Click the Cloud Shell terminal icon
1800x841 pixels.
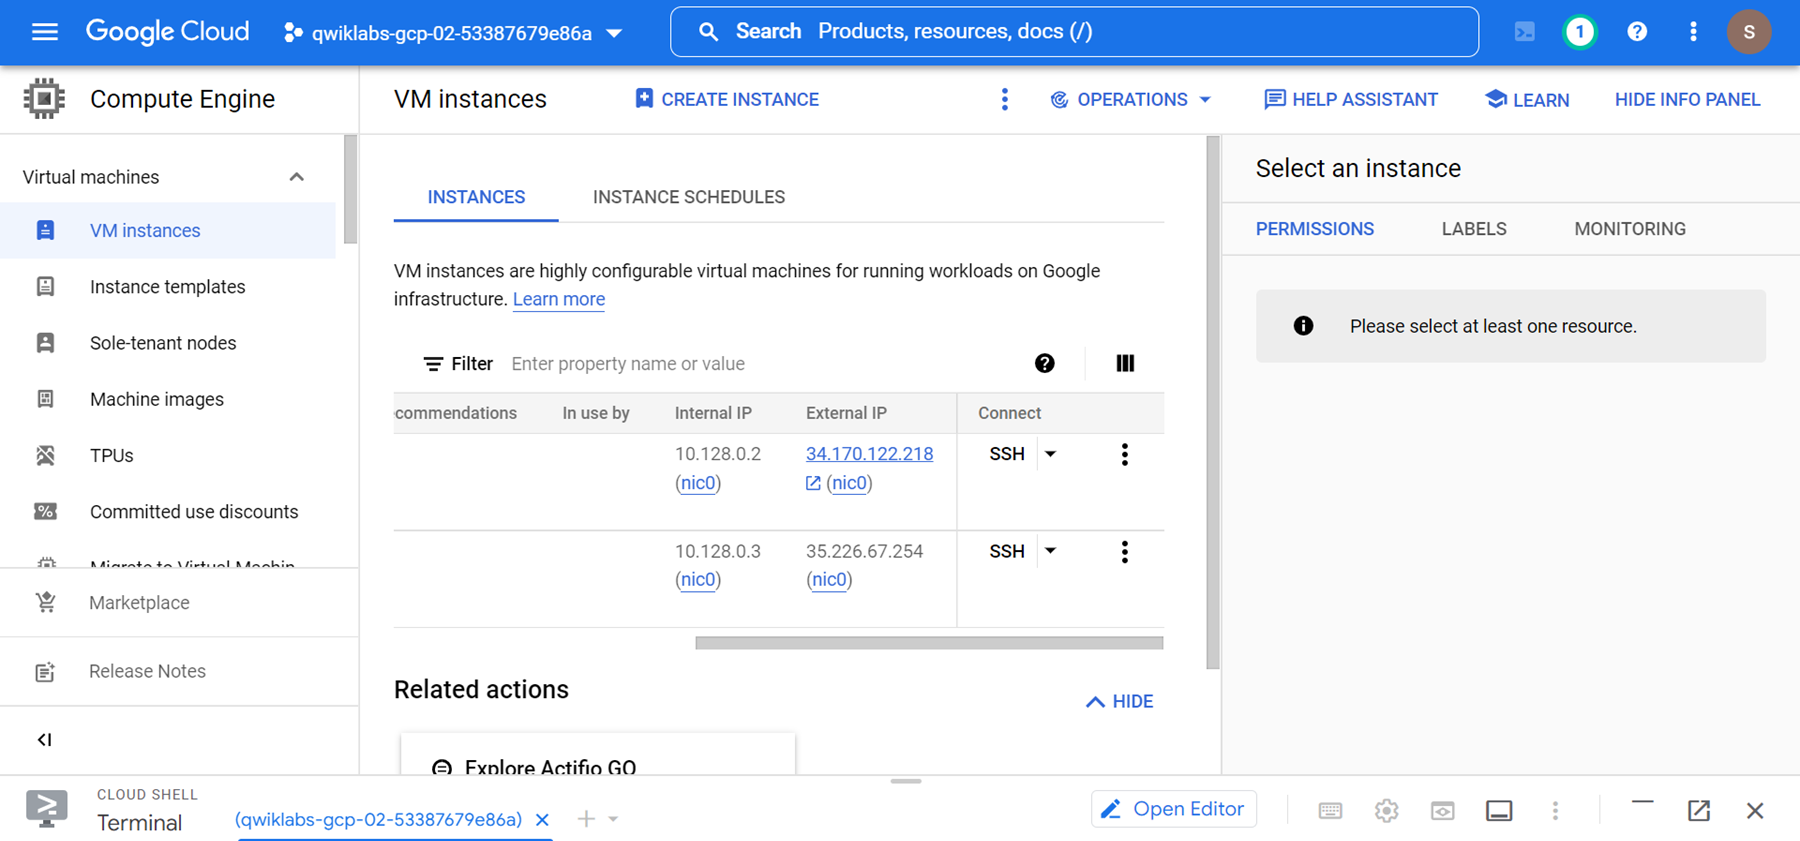pos(46,808)
